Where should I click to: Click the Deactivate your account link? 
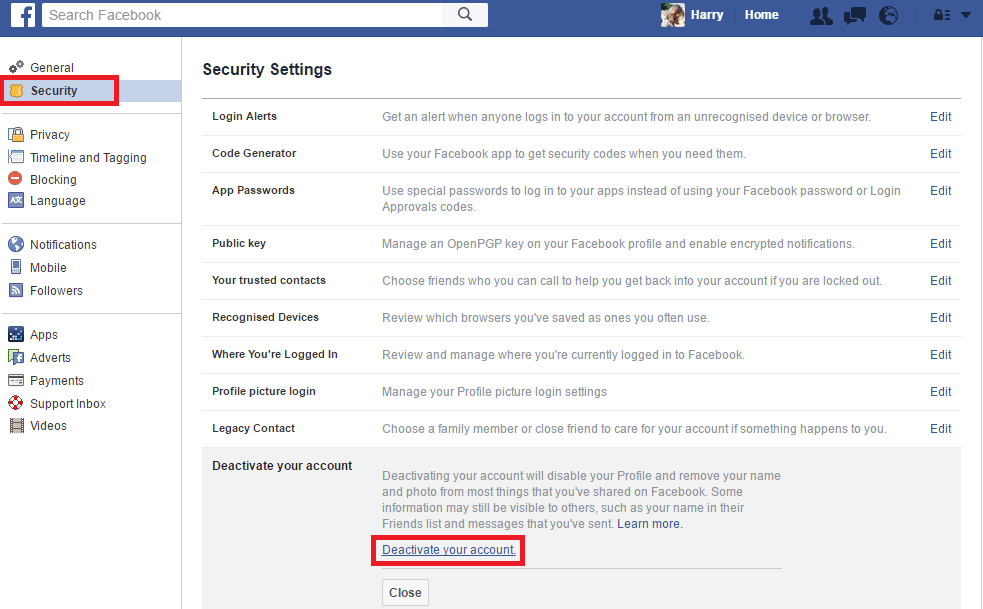click(448, 549)
